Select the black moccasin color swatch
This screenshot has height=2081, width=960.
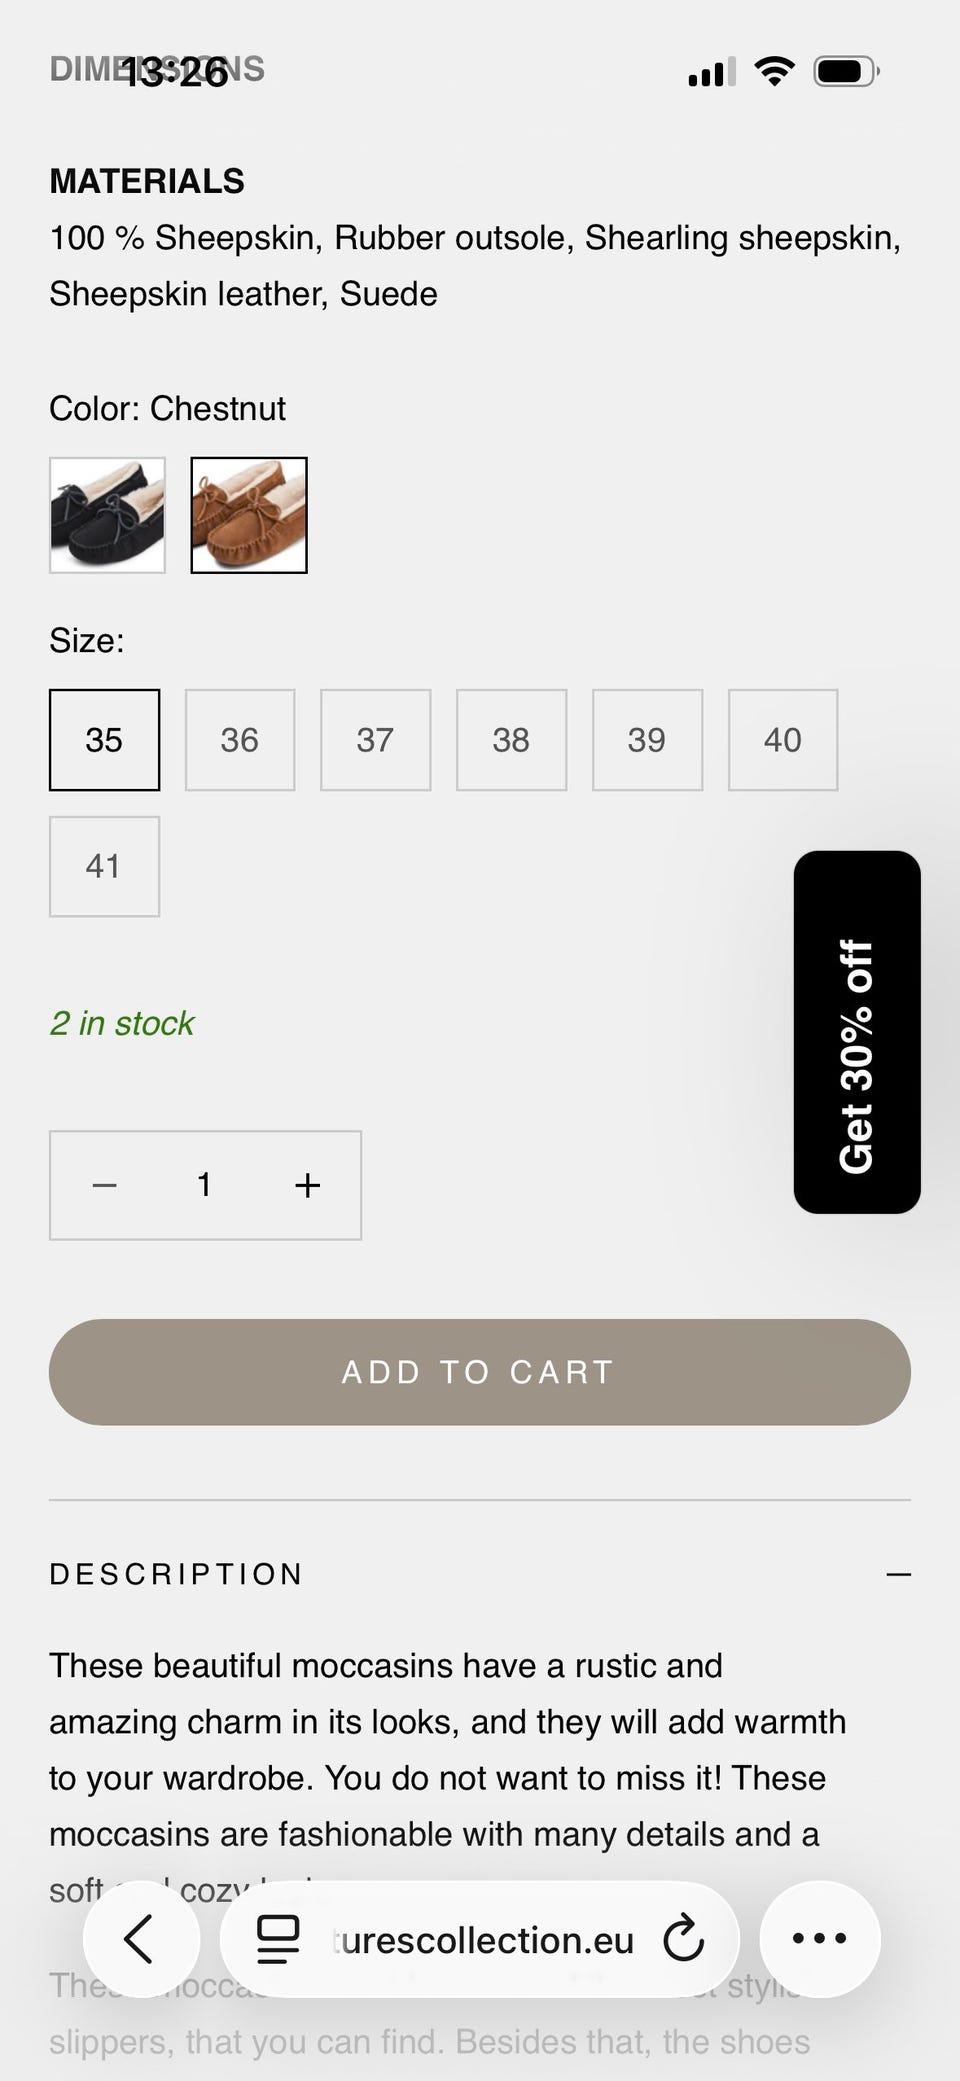pyautogui.click(x=107, y=515)
